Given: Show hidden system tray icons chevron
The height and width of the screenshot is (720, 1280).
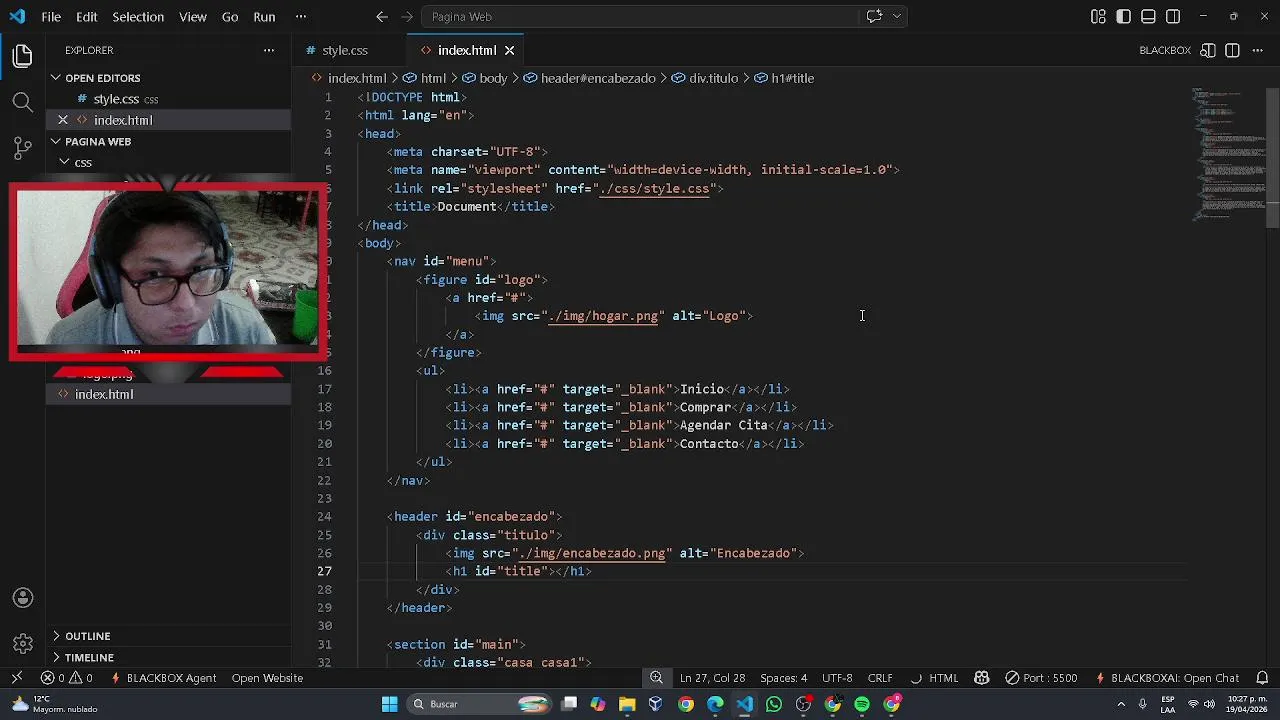Looking at the screenshot, I should pyautogui.click(x=1121, y=704).
